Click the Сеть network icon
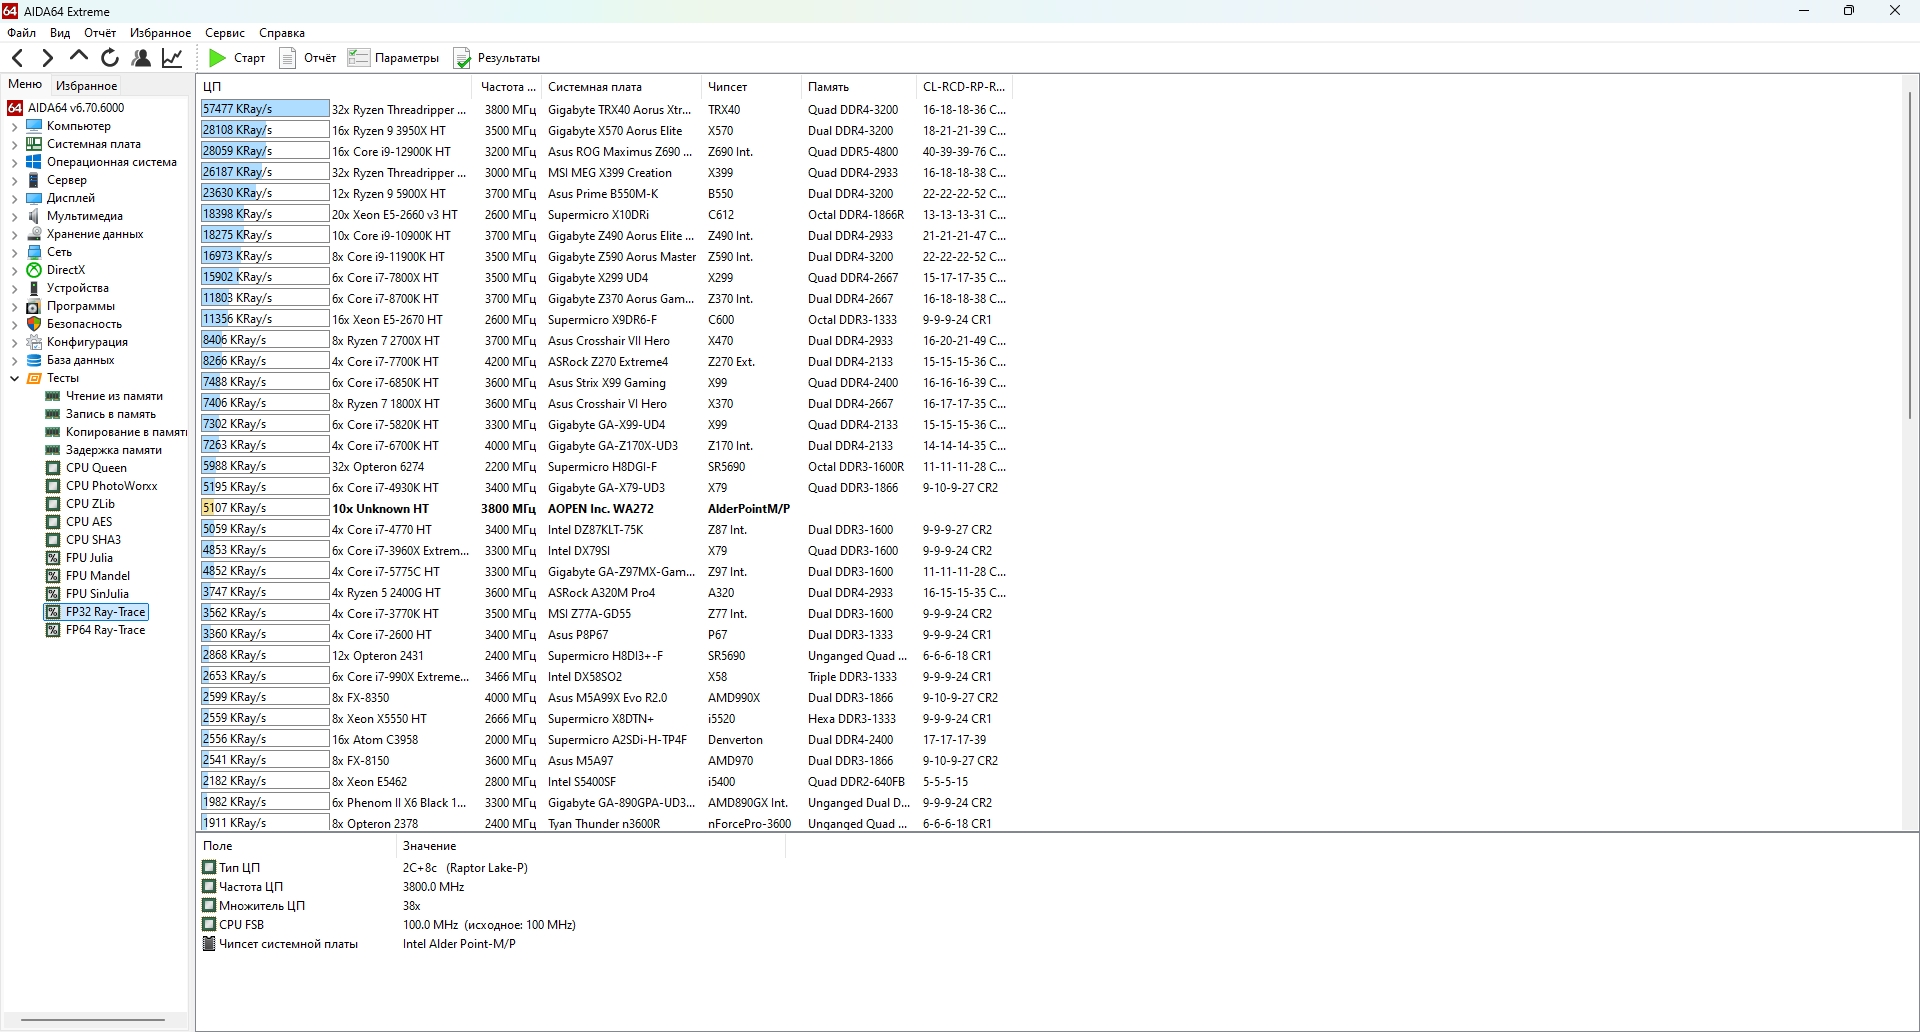1920x1032 pixels. tap(34, 252)
